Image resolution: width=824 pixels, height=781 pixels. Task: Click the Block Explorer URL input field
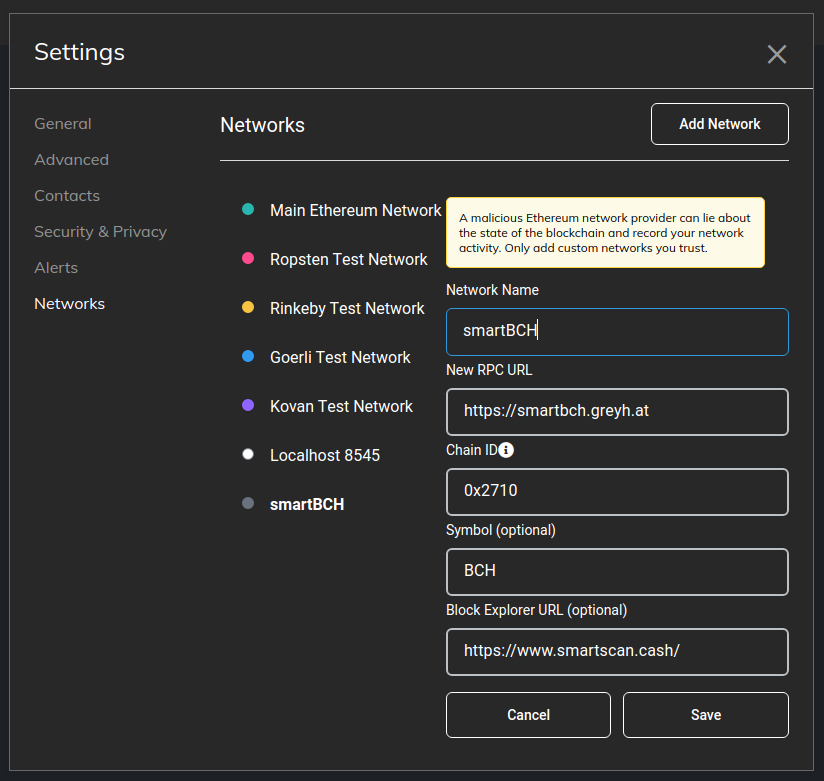click(617, 652)
